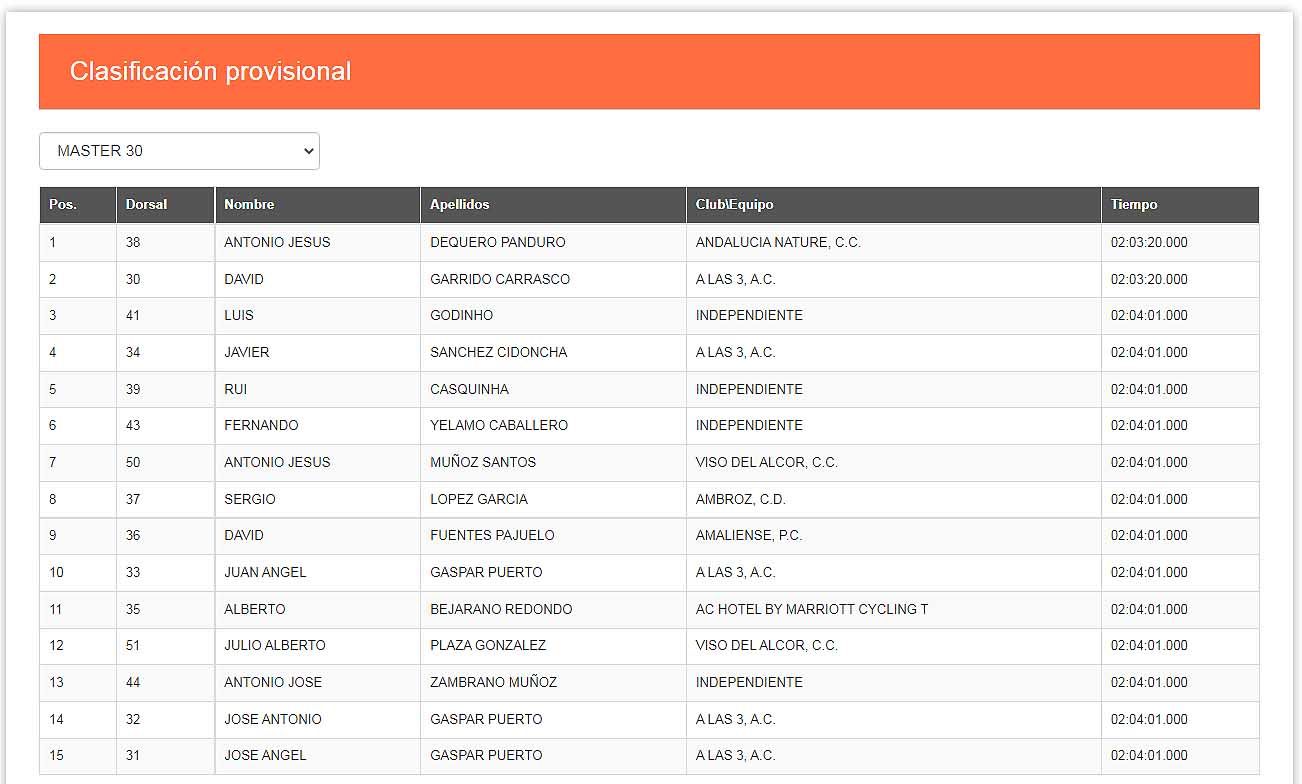
Task: Click the name FERNANDO
Action: [x=261, y=425]
